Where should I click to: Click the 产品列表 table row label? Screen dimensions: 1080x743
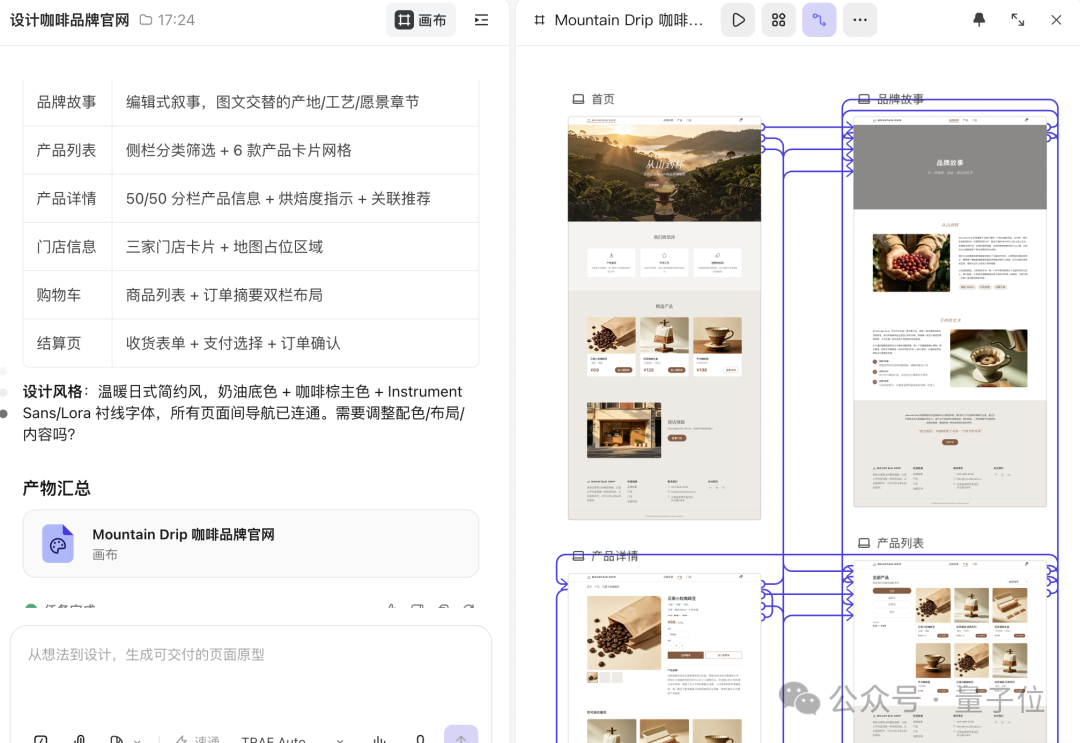click(x=67, y=150)
